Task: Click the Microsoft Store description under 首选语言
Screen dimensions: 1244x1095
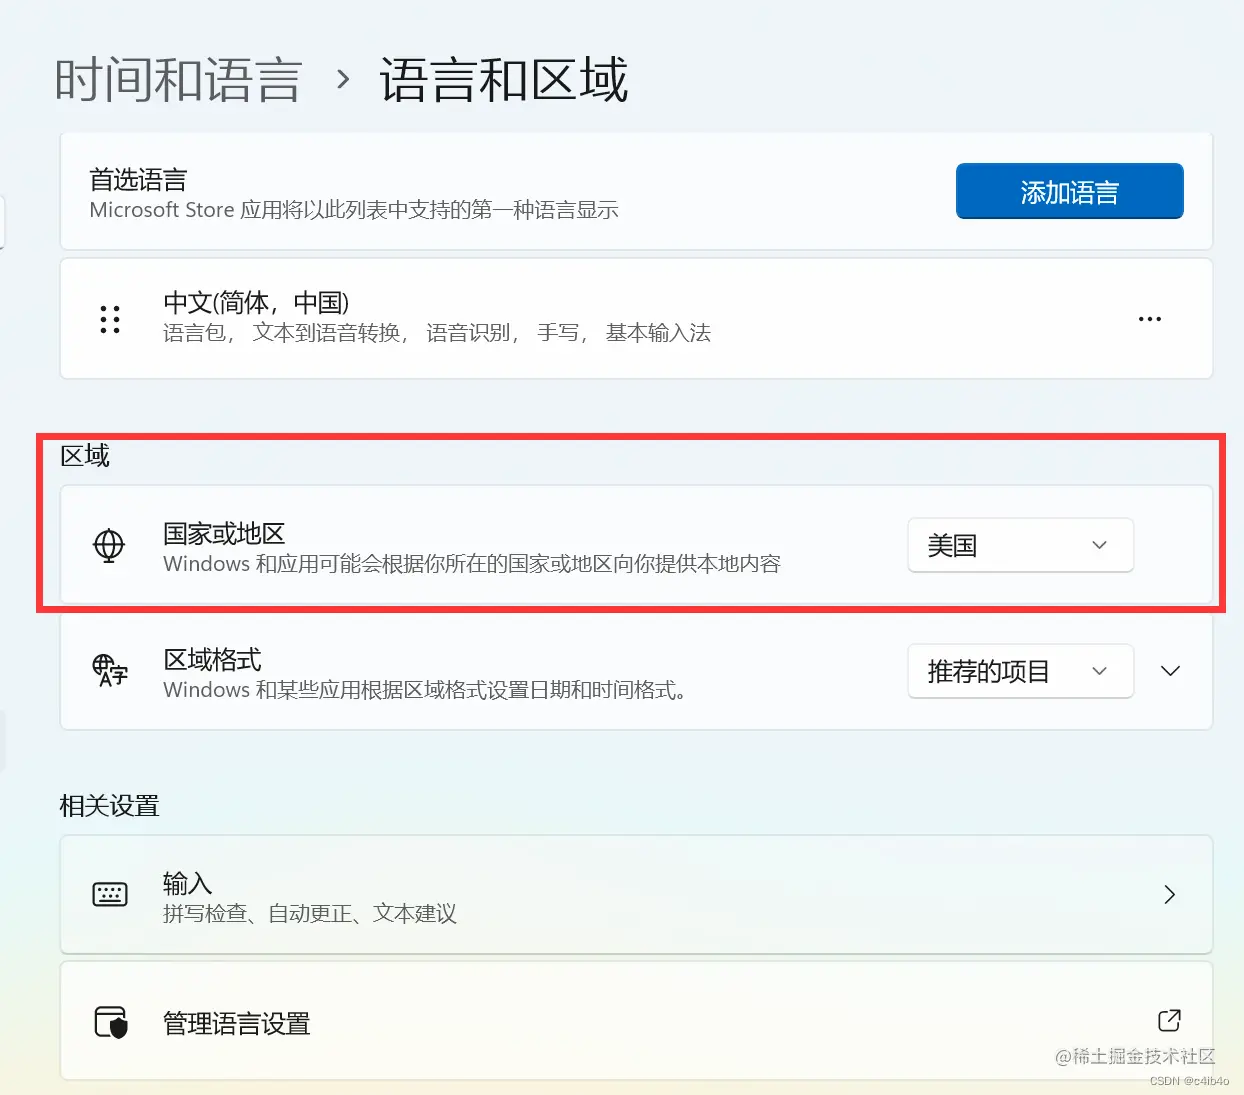Action: 354,210
